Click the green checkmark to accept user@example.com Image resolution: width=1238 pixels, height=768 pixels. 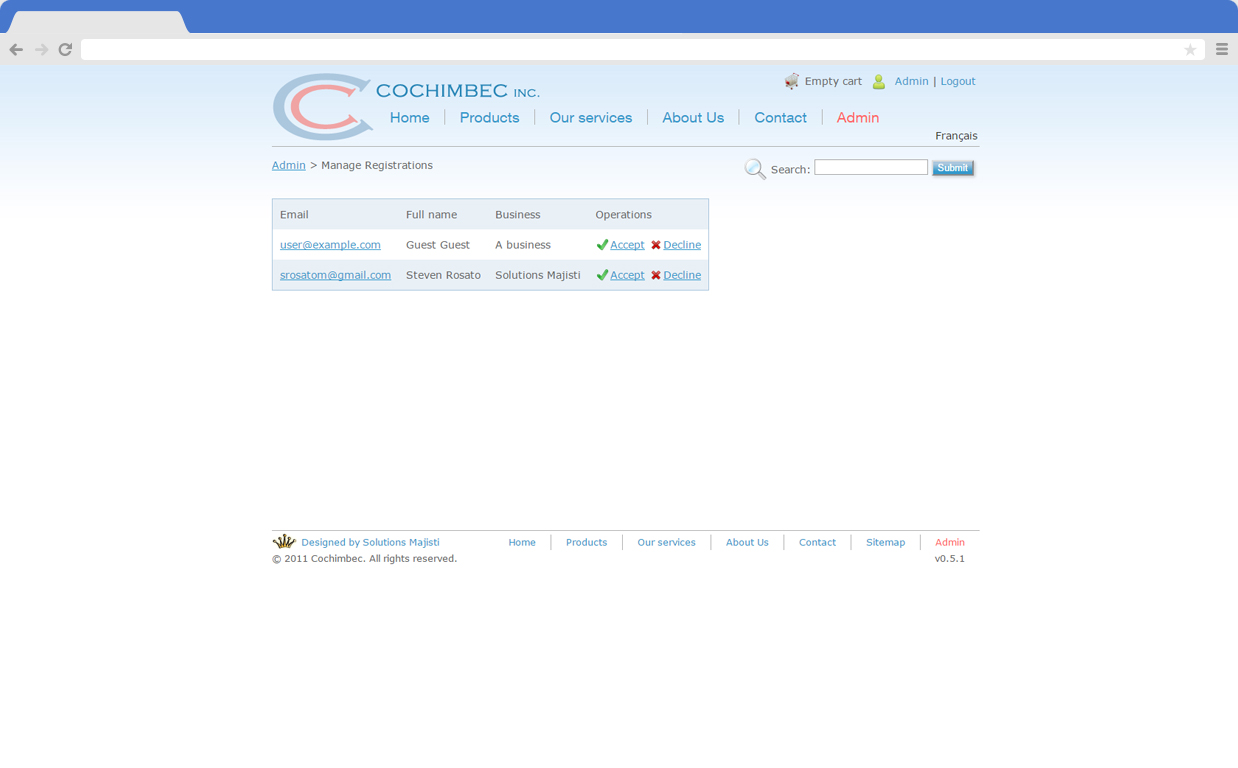(x=602, y=244)
